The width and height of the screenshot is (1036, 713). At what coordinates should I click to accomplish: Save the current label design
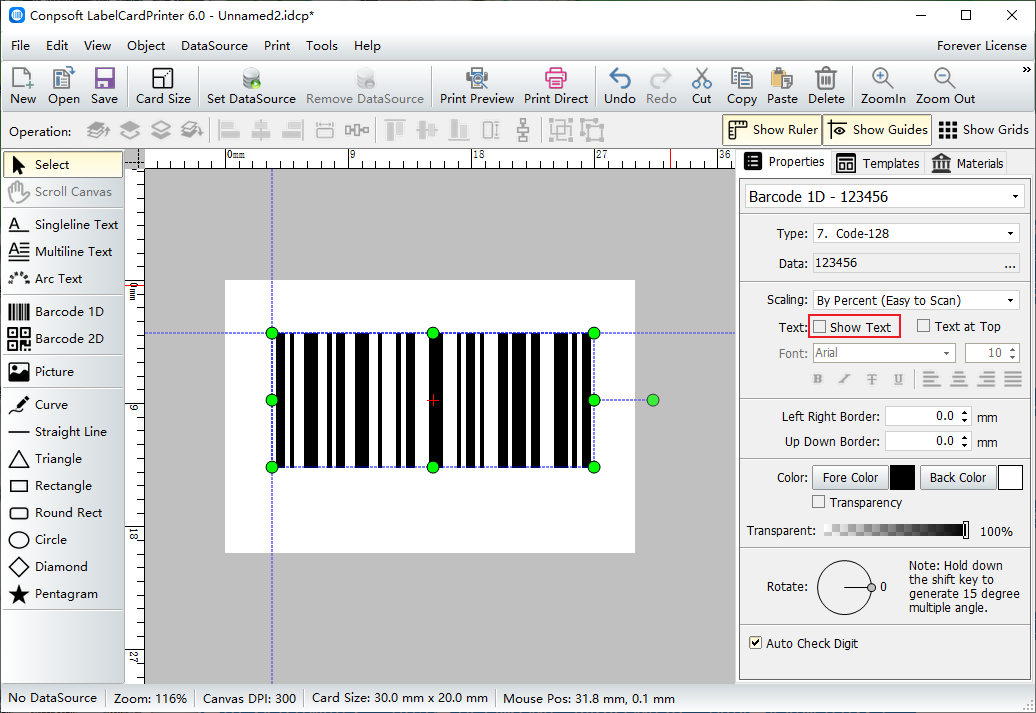[x=104, y=86]
